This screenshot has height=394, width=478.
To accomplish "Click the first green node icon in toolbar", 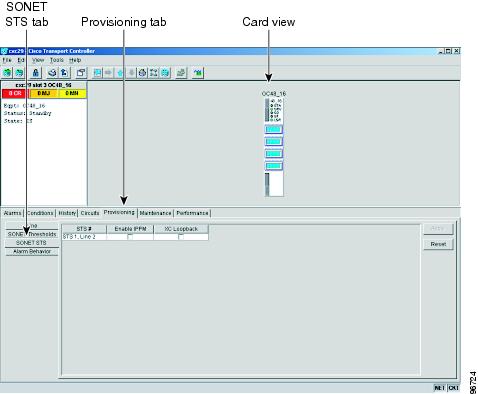I will pos(7,73).
